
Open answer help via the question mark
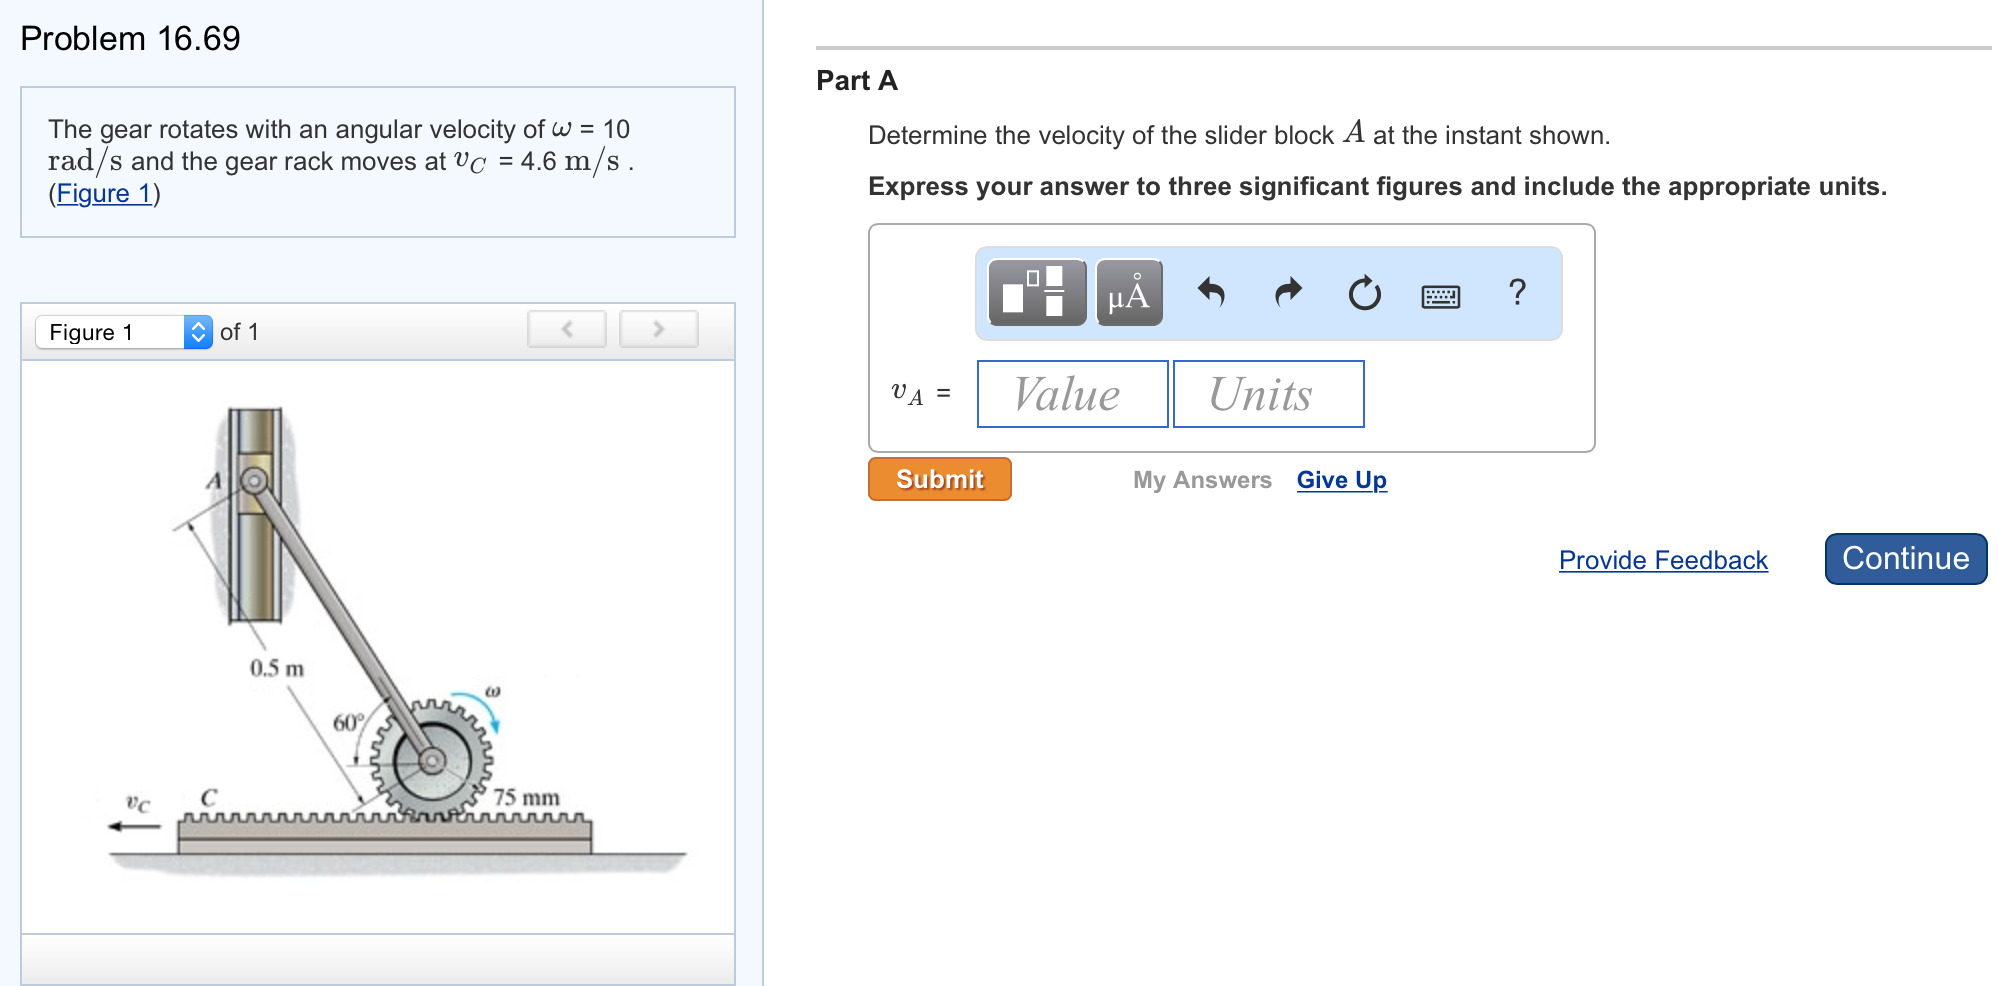tap(1517, 292)
